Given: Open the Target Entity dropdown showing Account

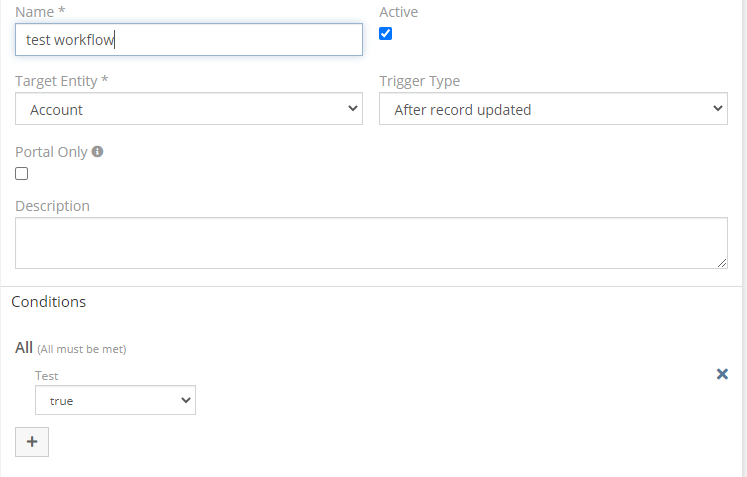Looking at the screenshot, I should coord(189,110).
